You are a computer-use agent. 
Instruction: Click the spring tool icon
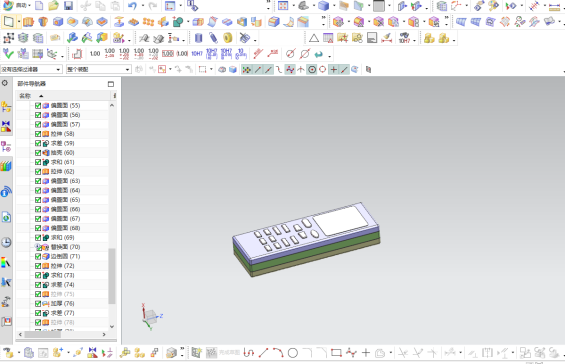click(213, 38)
